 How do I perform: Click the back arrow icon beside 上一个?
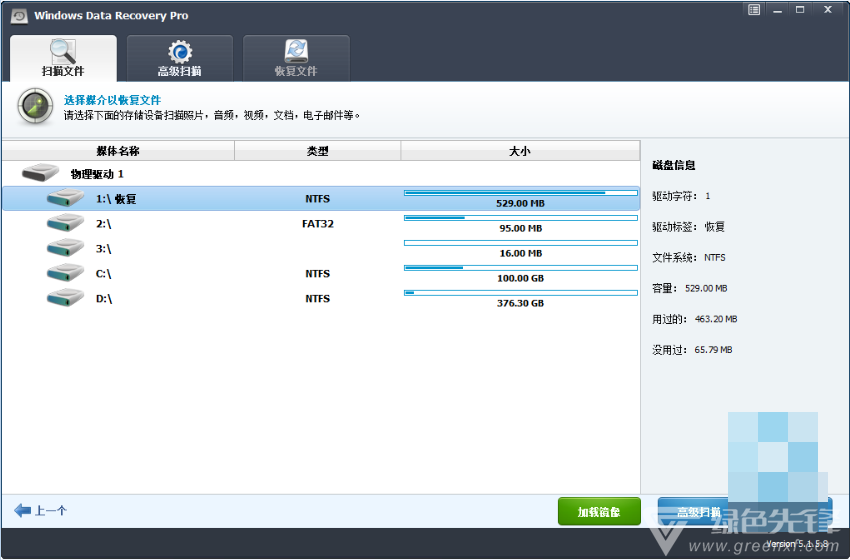point(22,510)
